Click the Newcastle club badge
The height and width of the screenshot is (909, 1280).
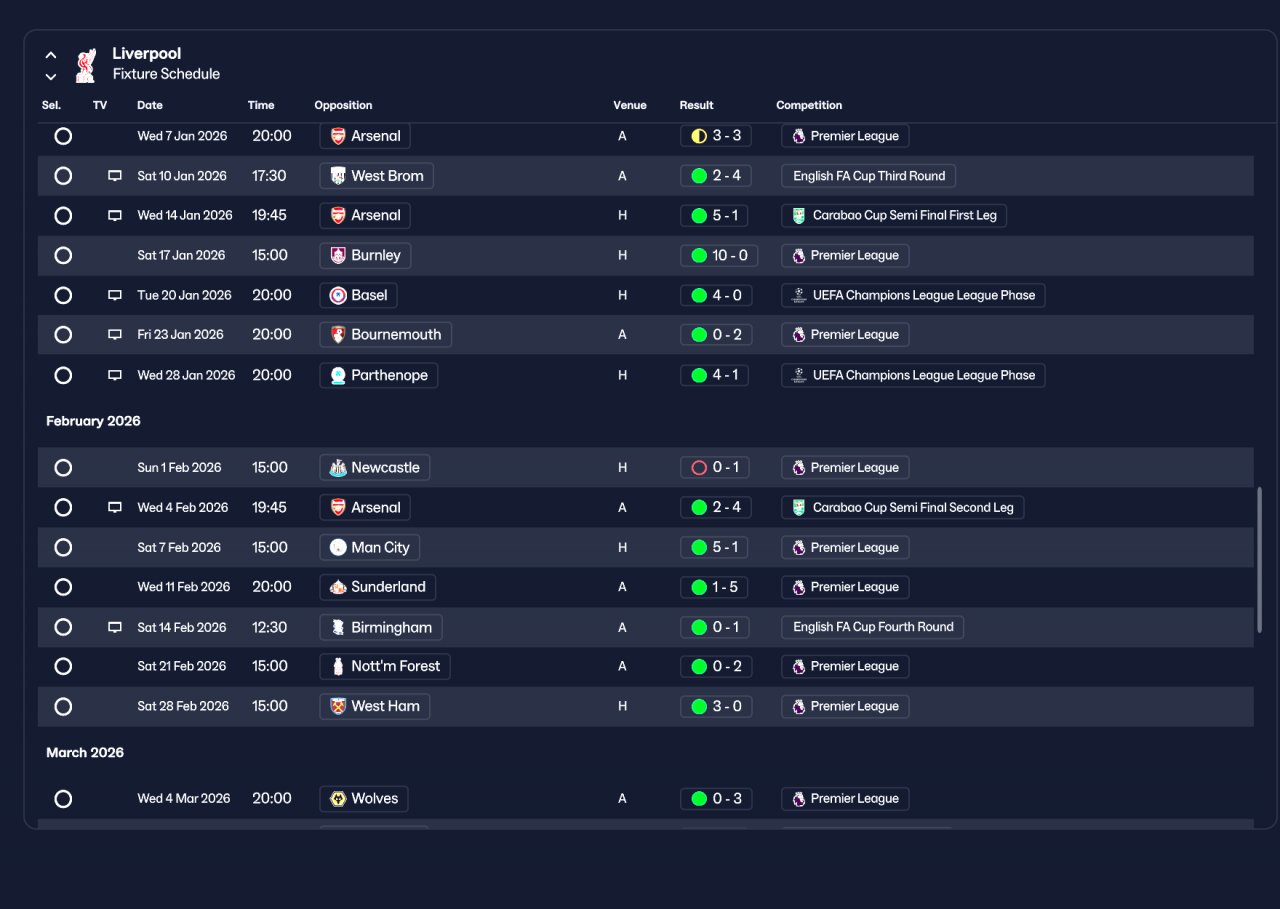(x=338, y=467)
